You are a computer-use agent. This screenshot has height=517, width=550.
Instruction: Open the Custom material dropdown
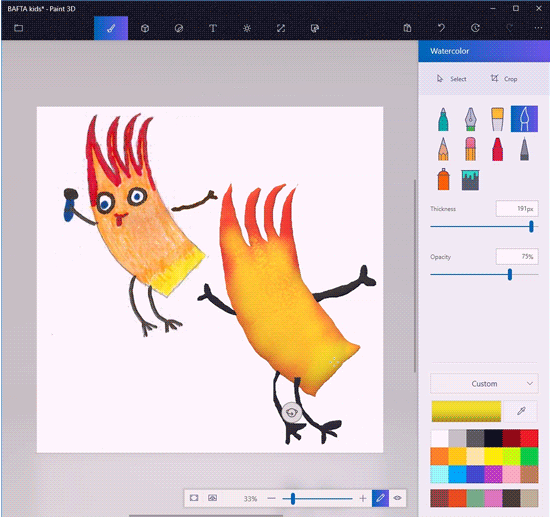tap(484, 384)
